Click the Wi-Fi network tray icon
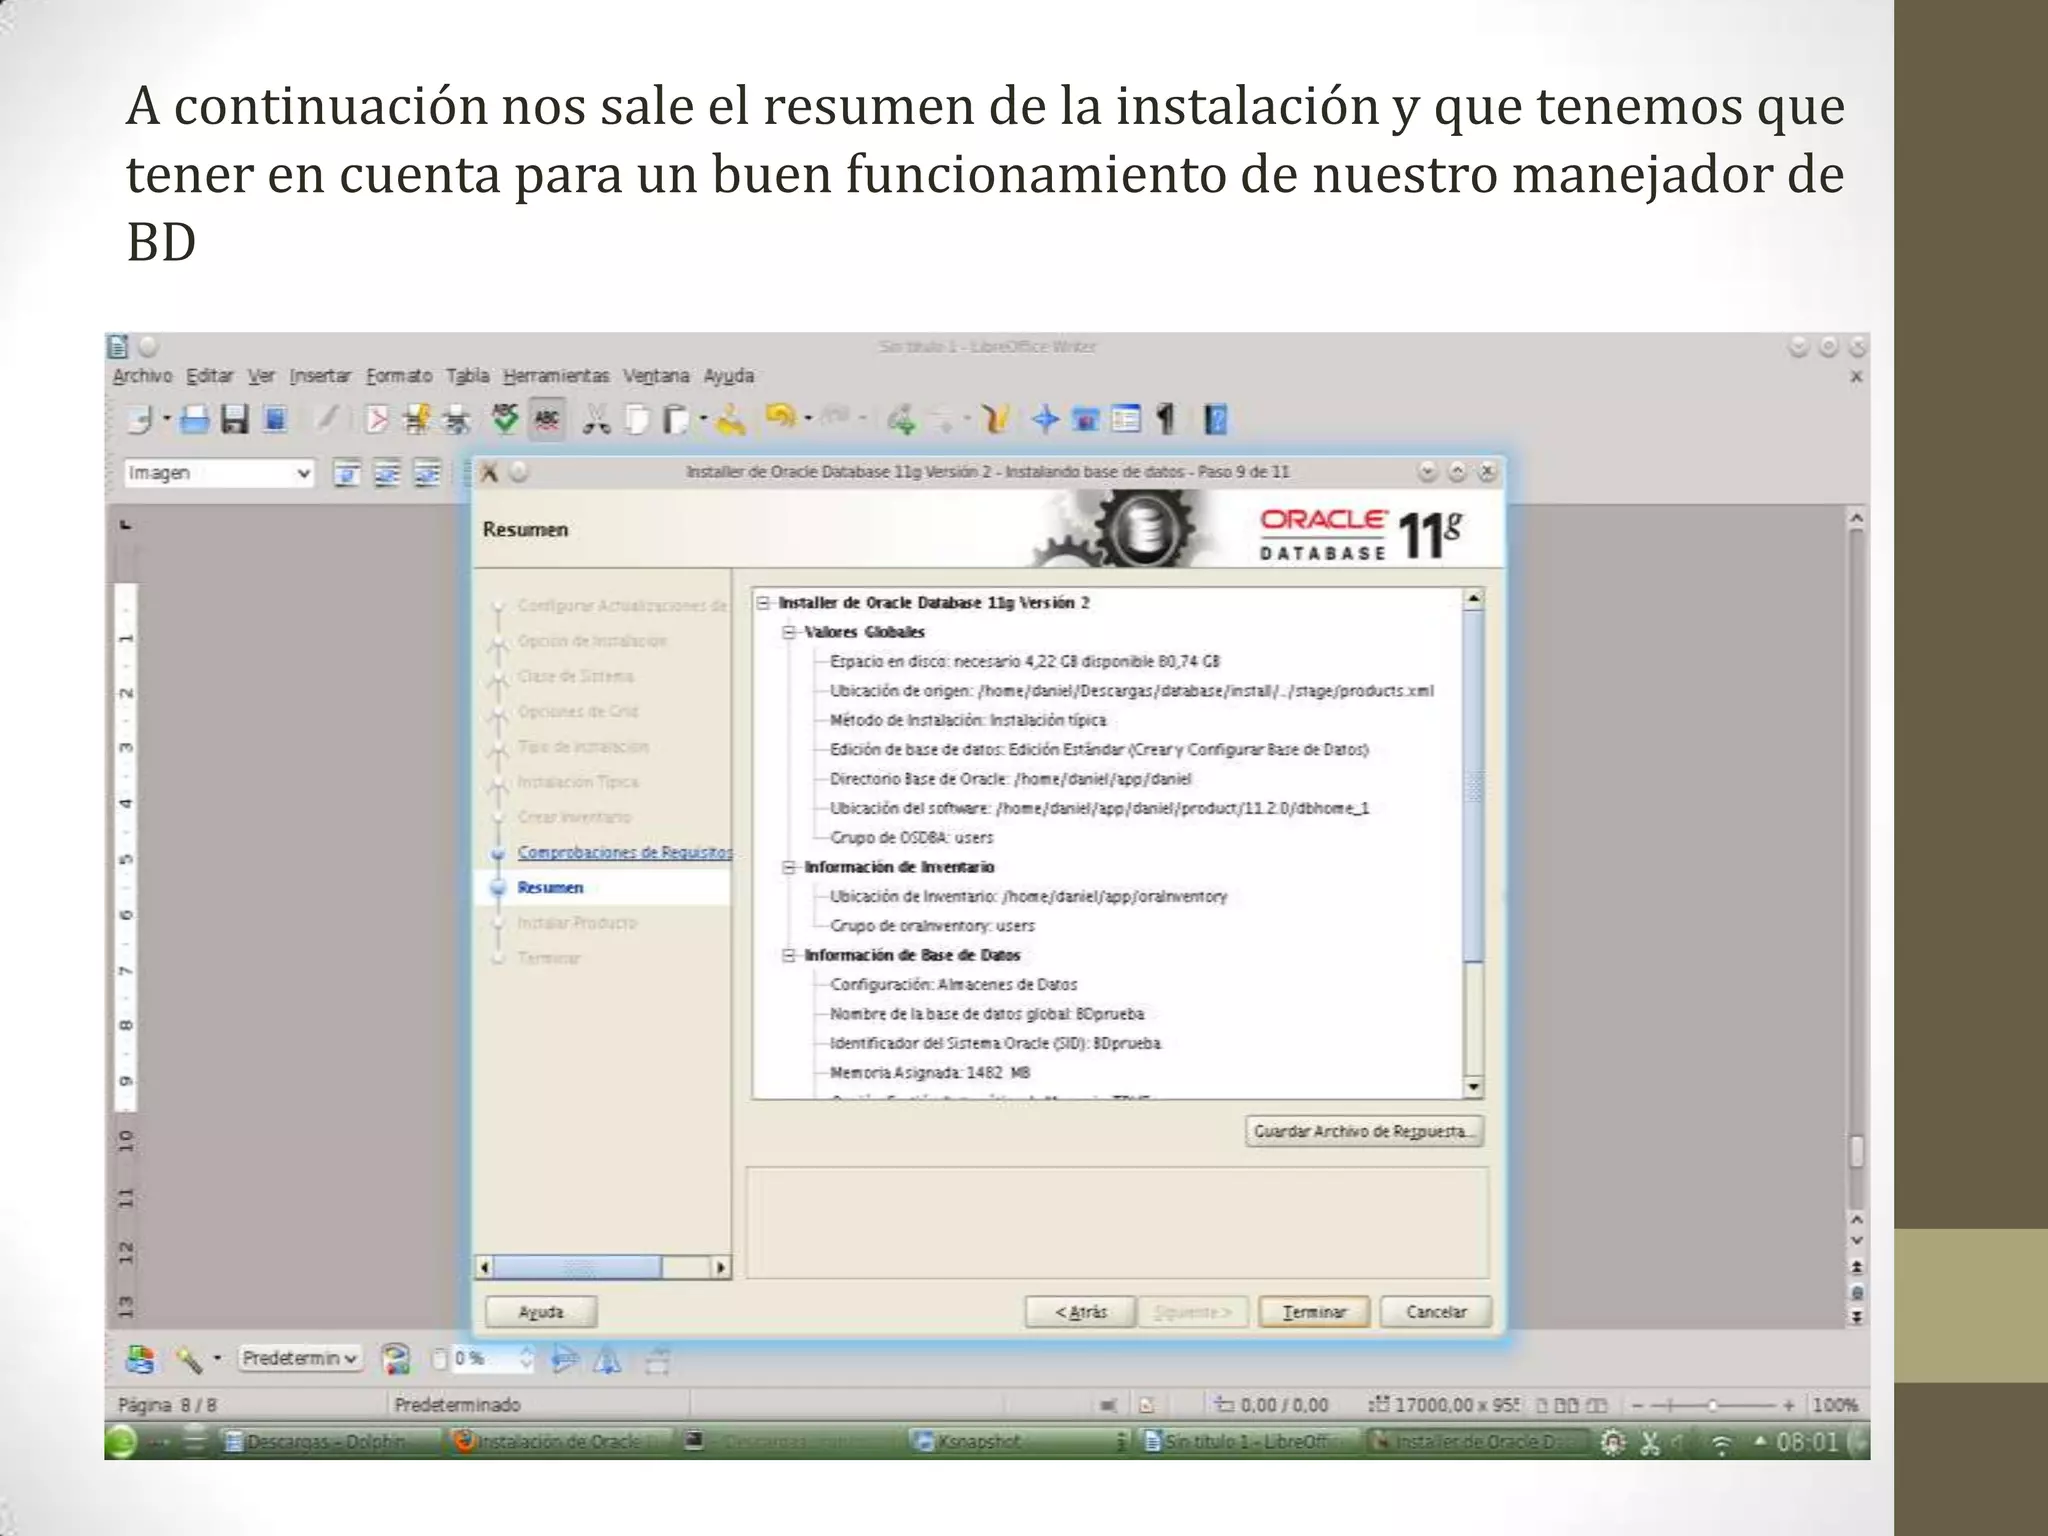The width and height of the screenshot is (2048, 1536). click(x=1721, y=1444)
